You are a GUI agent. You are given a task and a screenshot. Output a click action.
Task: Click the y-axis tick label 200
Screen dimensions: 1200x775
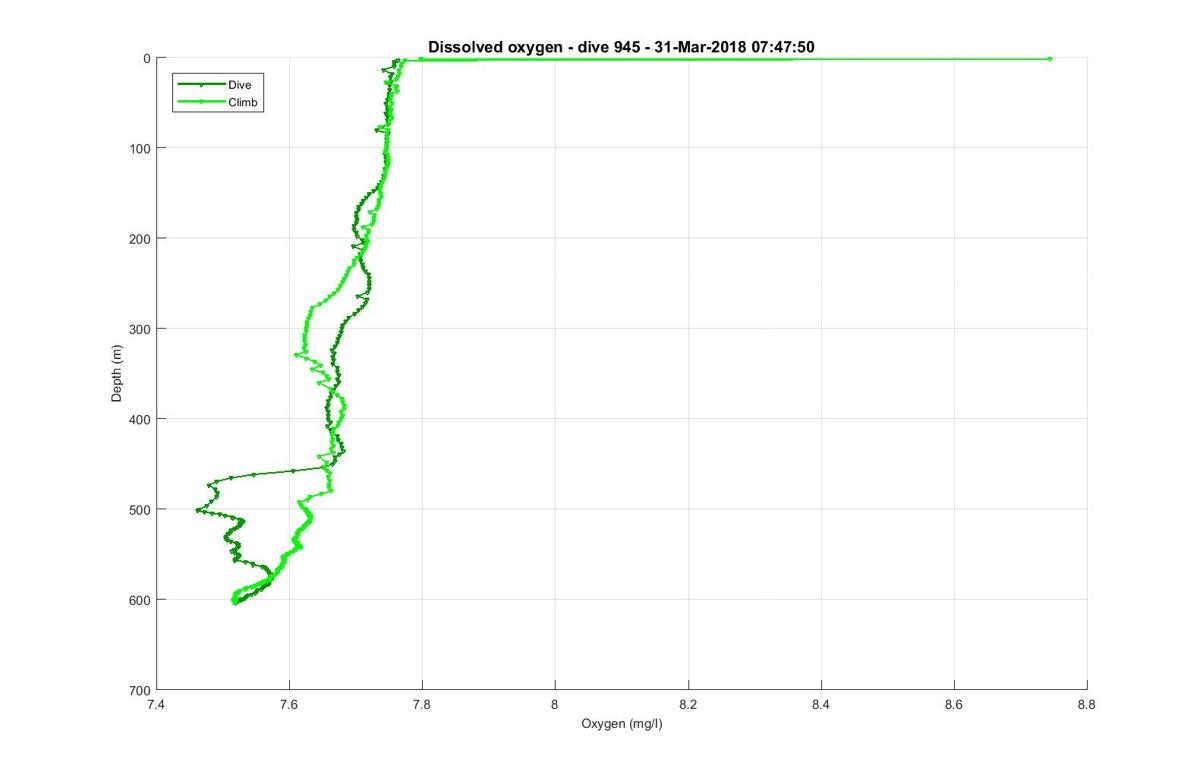[x=141, y=238]
